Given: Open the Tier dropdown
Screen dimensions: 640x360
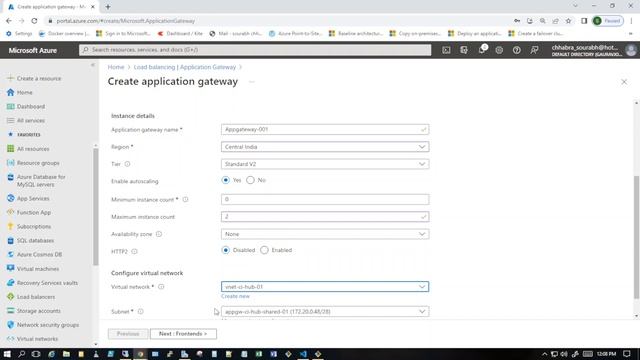Looking at the screenshot, I should click(325, 164).
